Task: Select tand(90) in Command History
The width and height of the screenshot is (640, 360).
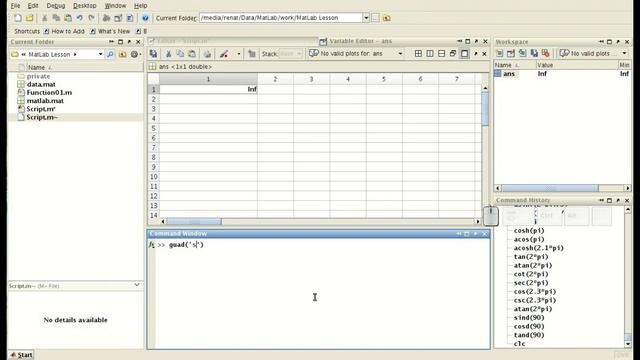Action: point(529,335)
